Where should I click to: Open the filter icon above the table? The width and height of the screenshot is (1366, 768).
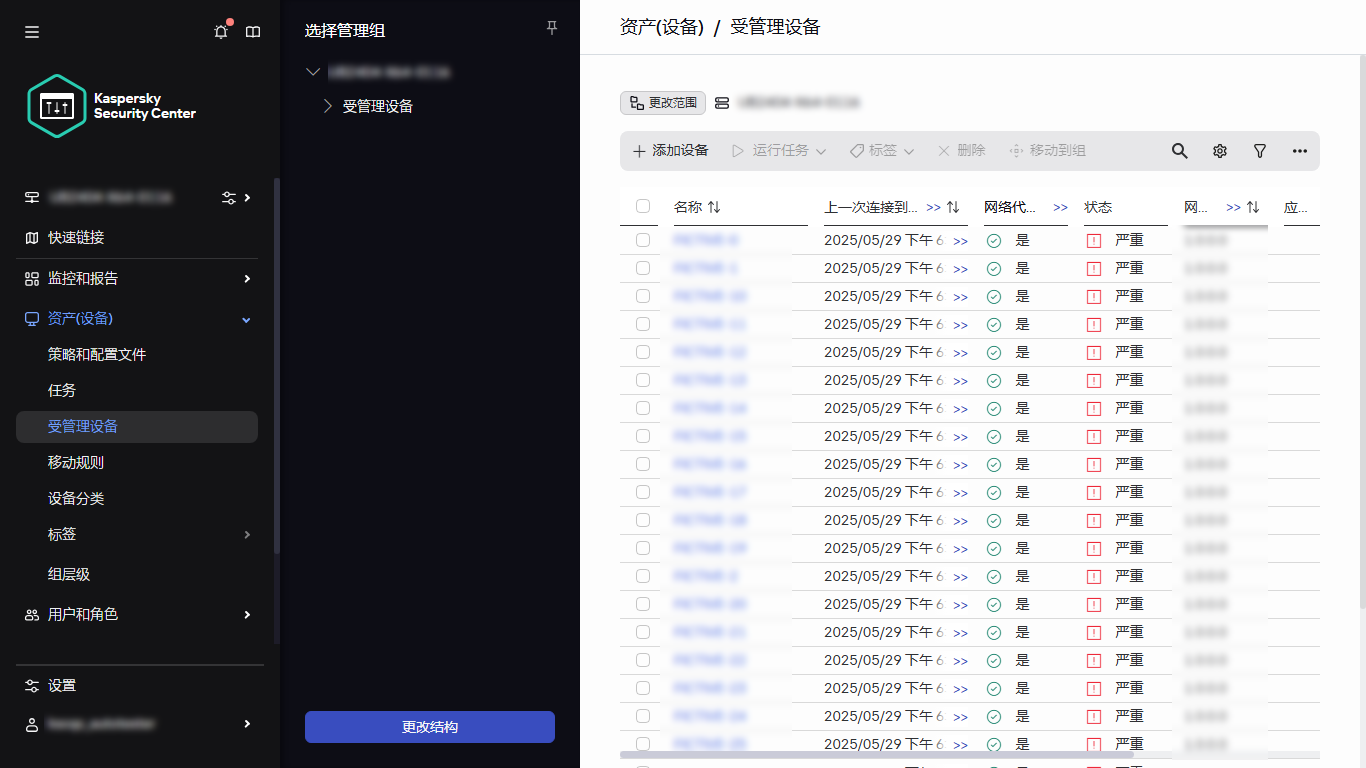coord(1259,151)
